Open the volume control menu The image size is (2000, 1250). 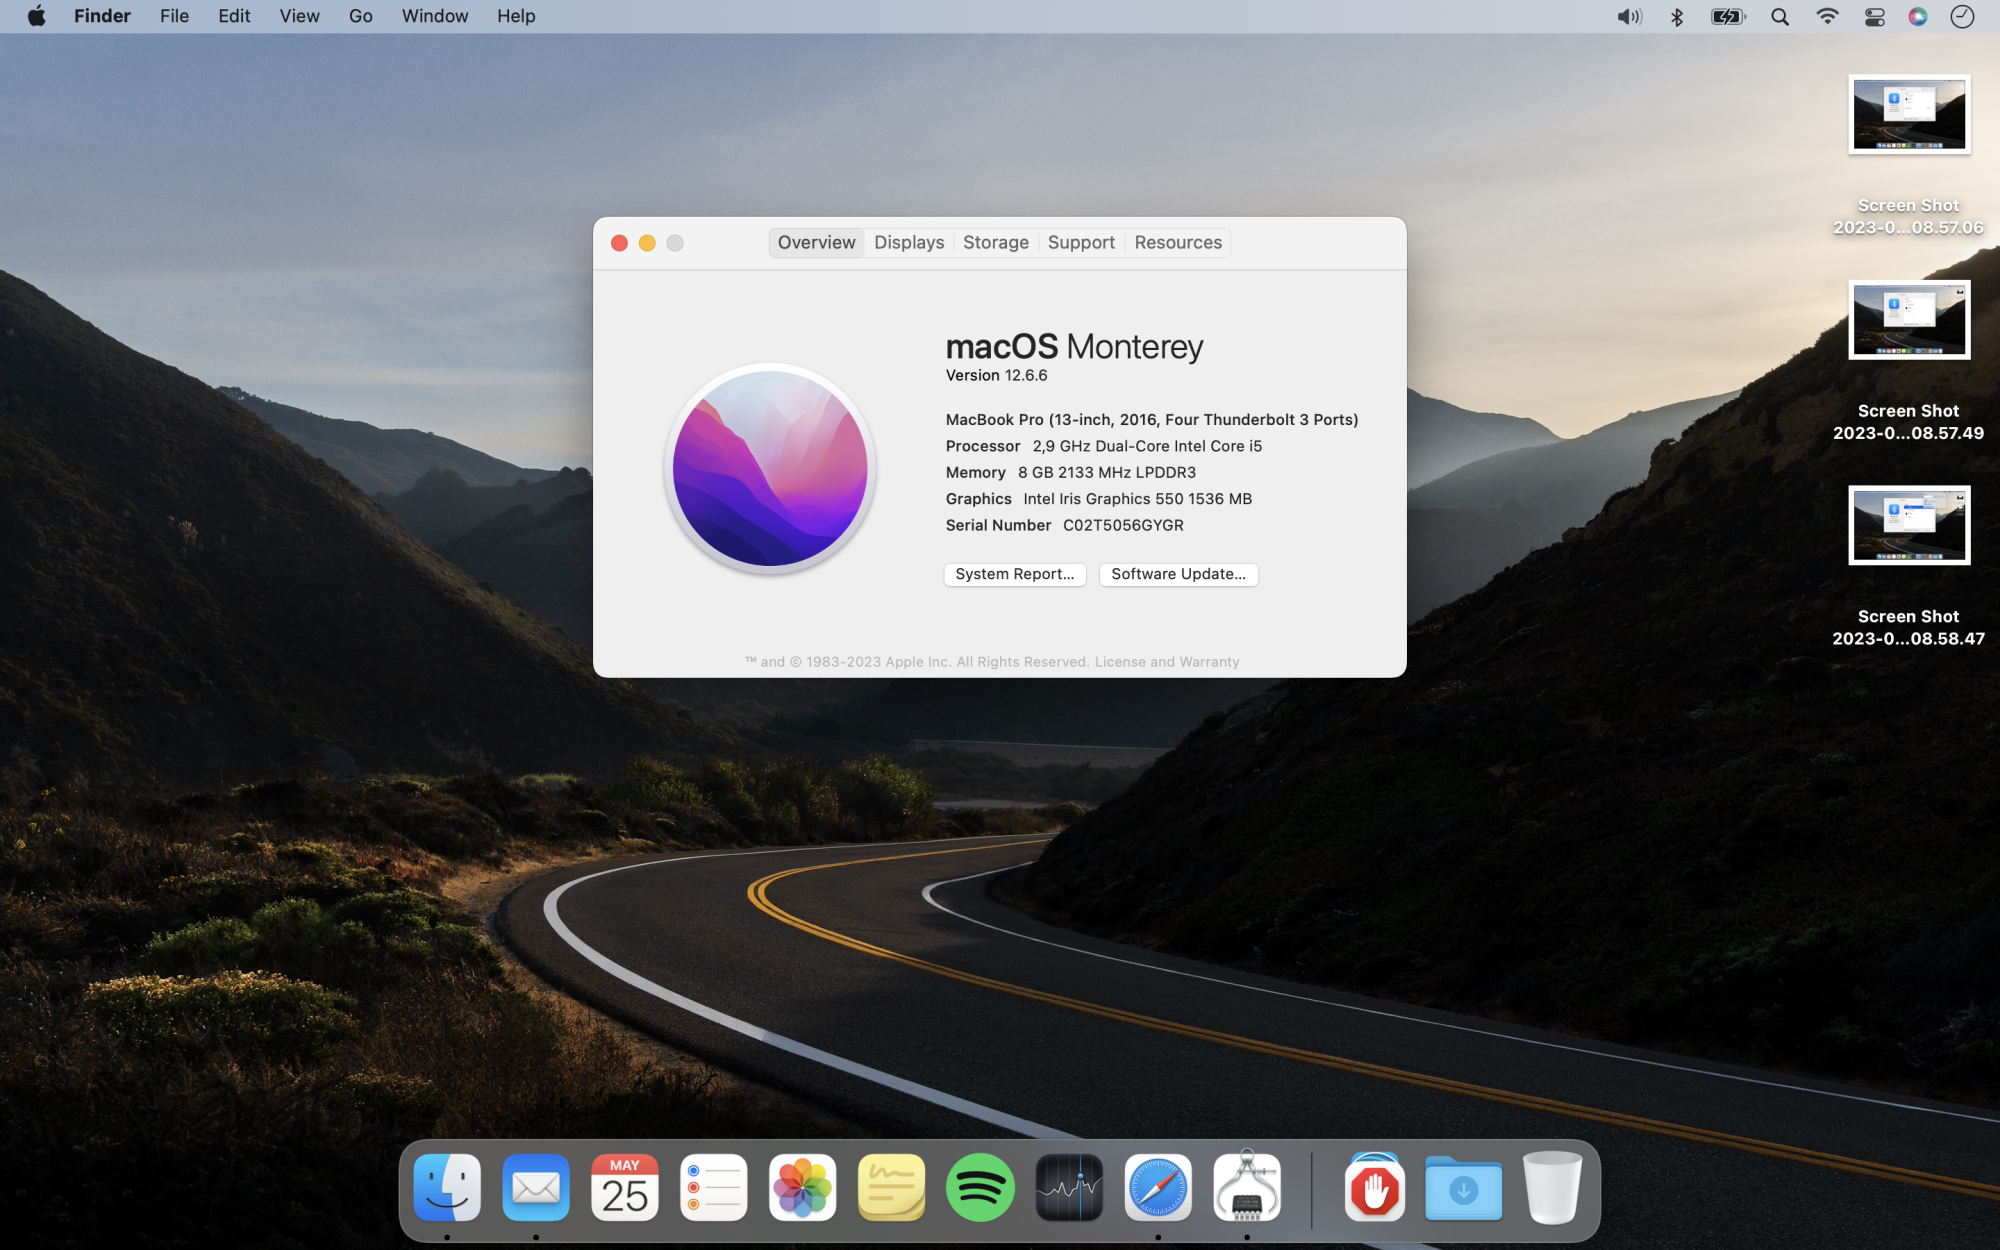click(x=1629, y=17)
